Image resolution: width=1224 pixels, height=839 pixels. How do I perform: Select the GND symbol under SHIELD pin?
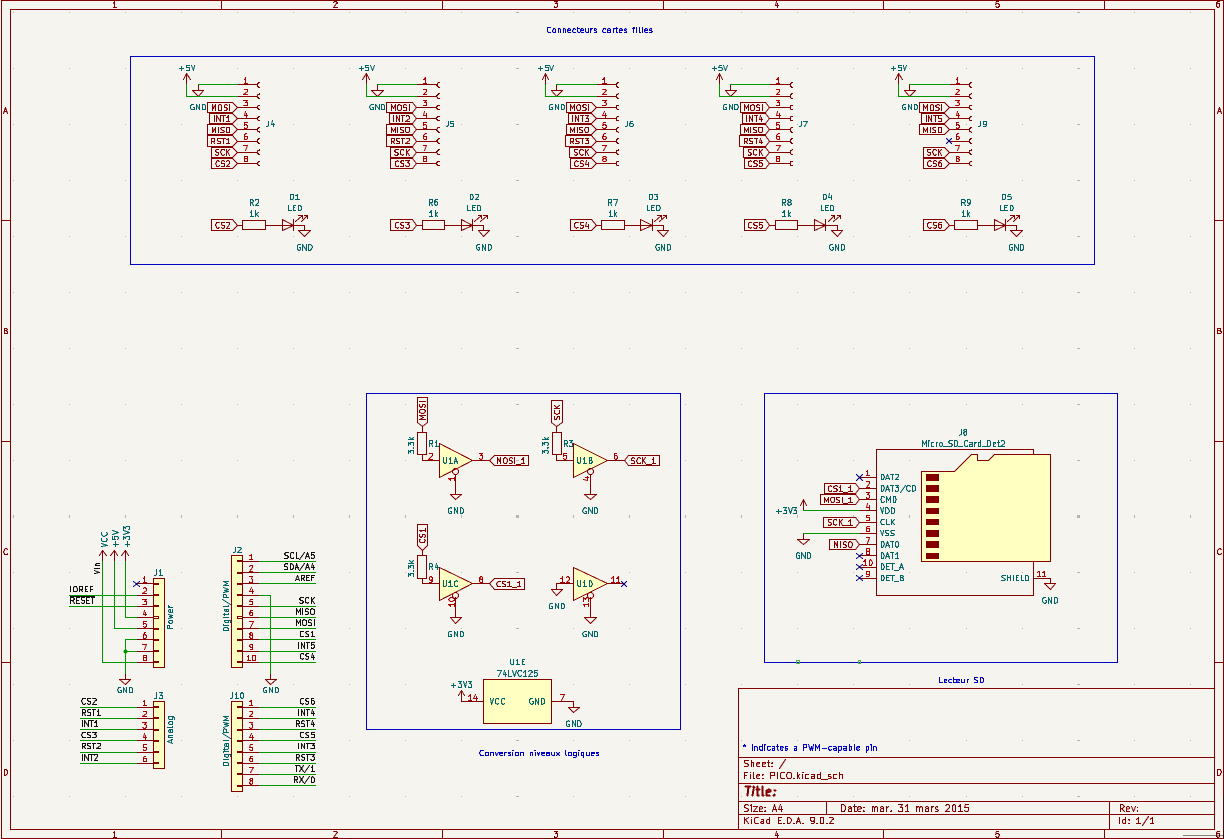(x=1049, y=590)
